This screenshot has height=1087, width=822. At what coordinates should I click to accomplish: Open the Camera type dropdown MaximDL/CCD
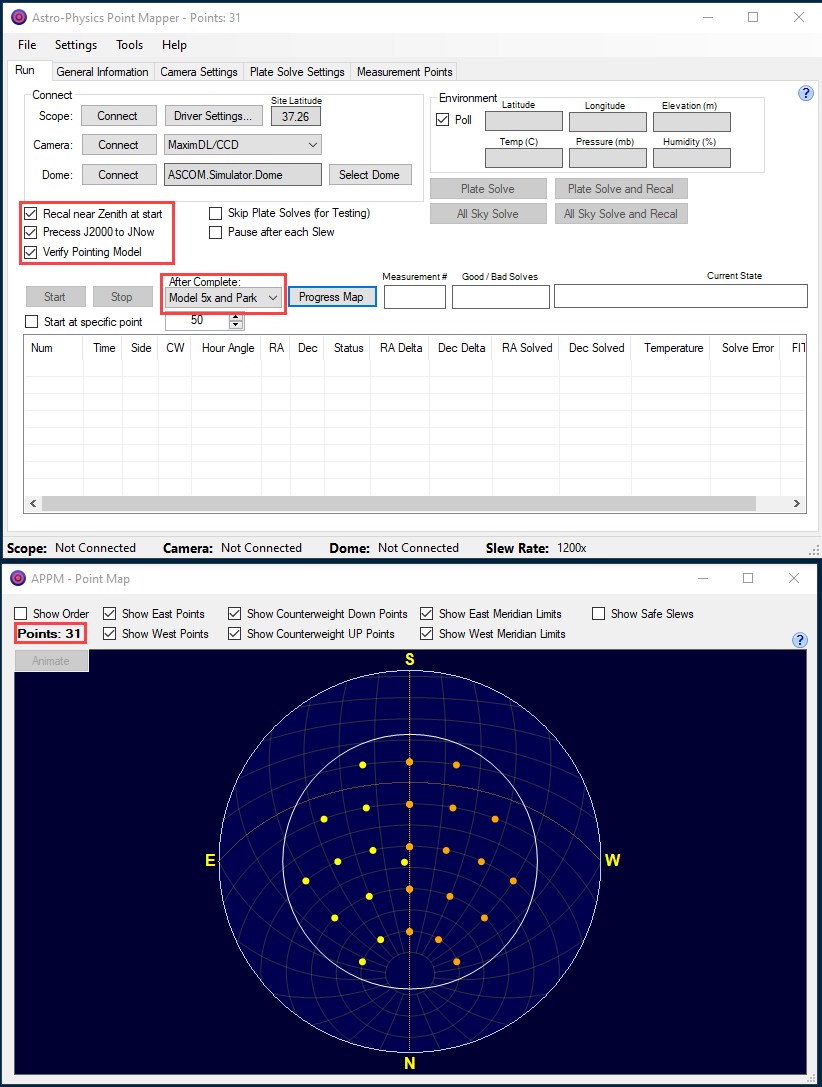point(243,145)
